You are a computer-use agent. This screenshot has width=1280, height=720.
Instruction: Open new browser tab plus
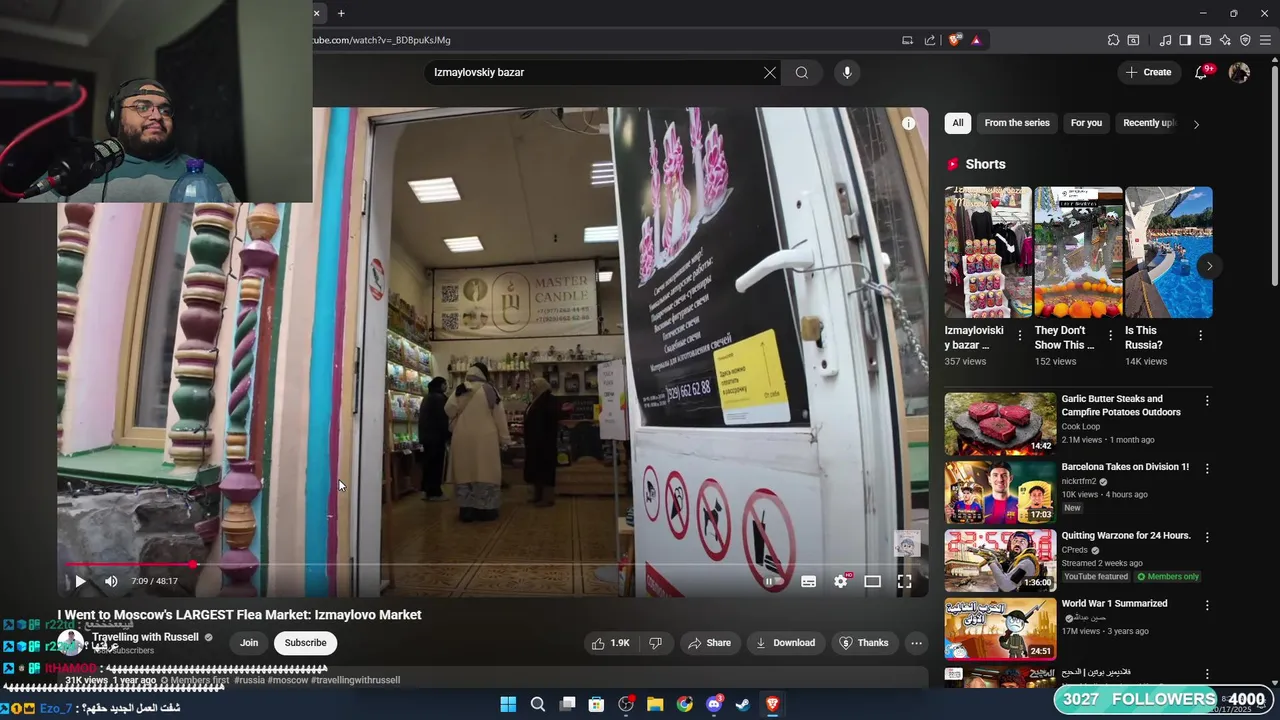click(341, 13)
